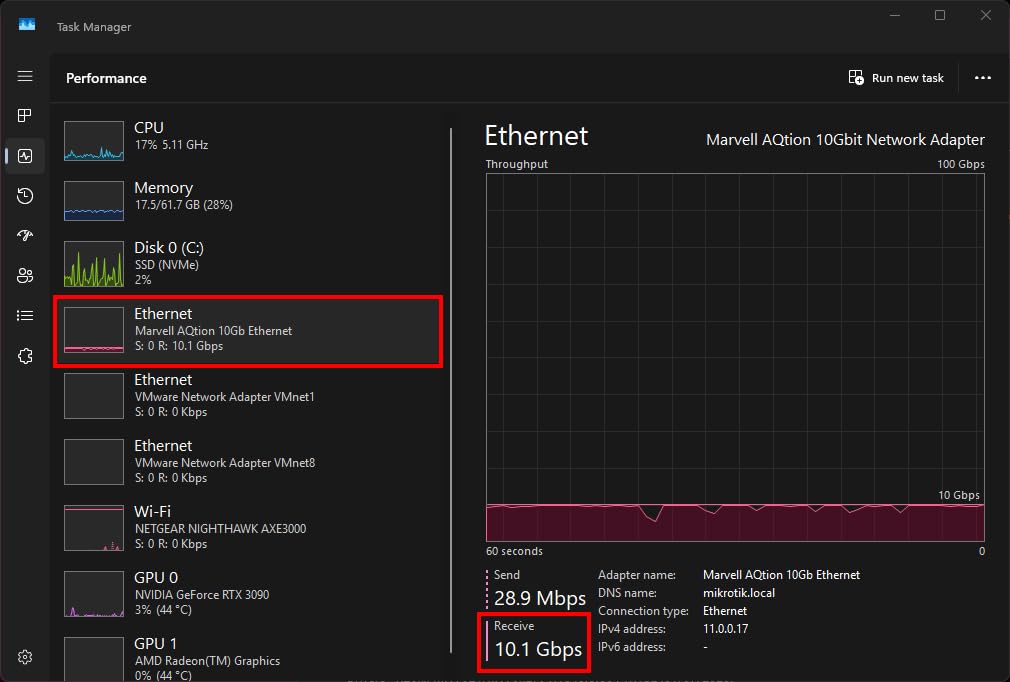Viewport: 1010px width, 682px height.
Task: Select GPU 0 NVIDIA GeForce item
Action: [247, 594]
